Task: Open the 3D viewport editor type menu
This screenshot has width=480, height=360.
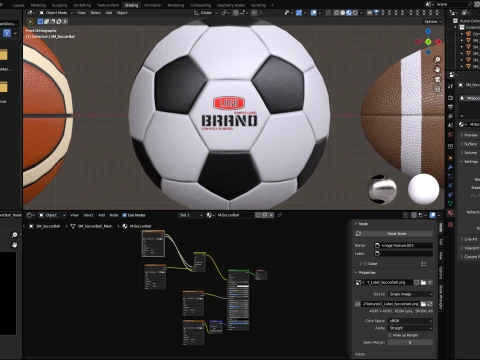Action: click(31, 13)
